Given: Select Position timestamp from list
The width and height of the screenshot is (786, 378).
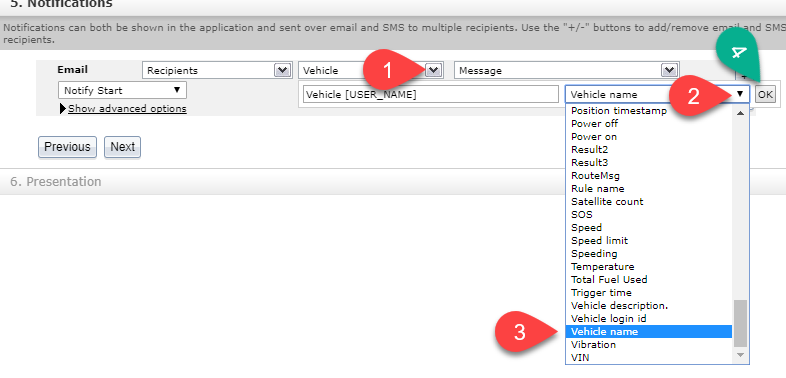Looking at the screenshot, I should [x=649, y=111].
